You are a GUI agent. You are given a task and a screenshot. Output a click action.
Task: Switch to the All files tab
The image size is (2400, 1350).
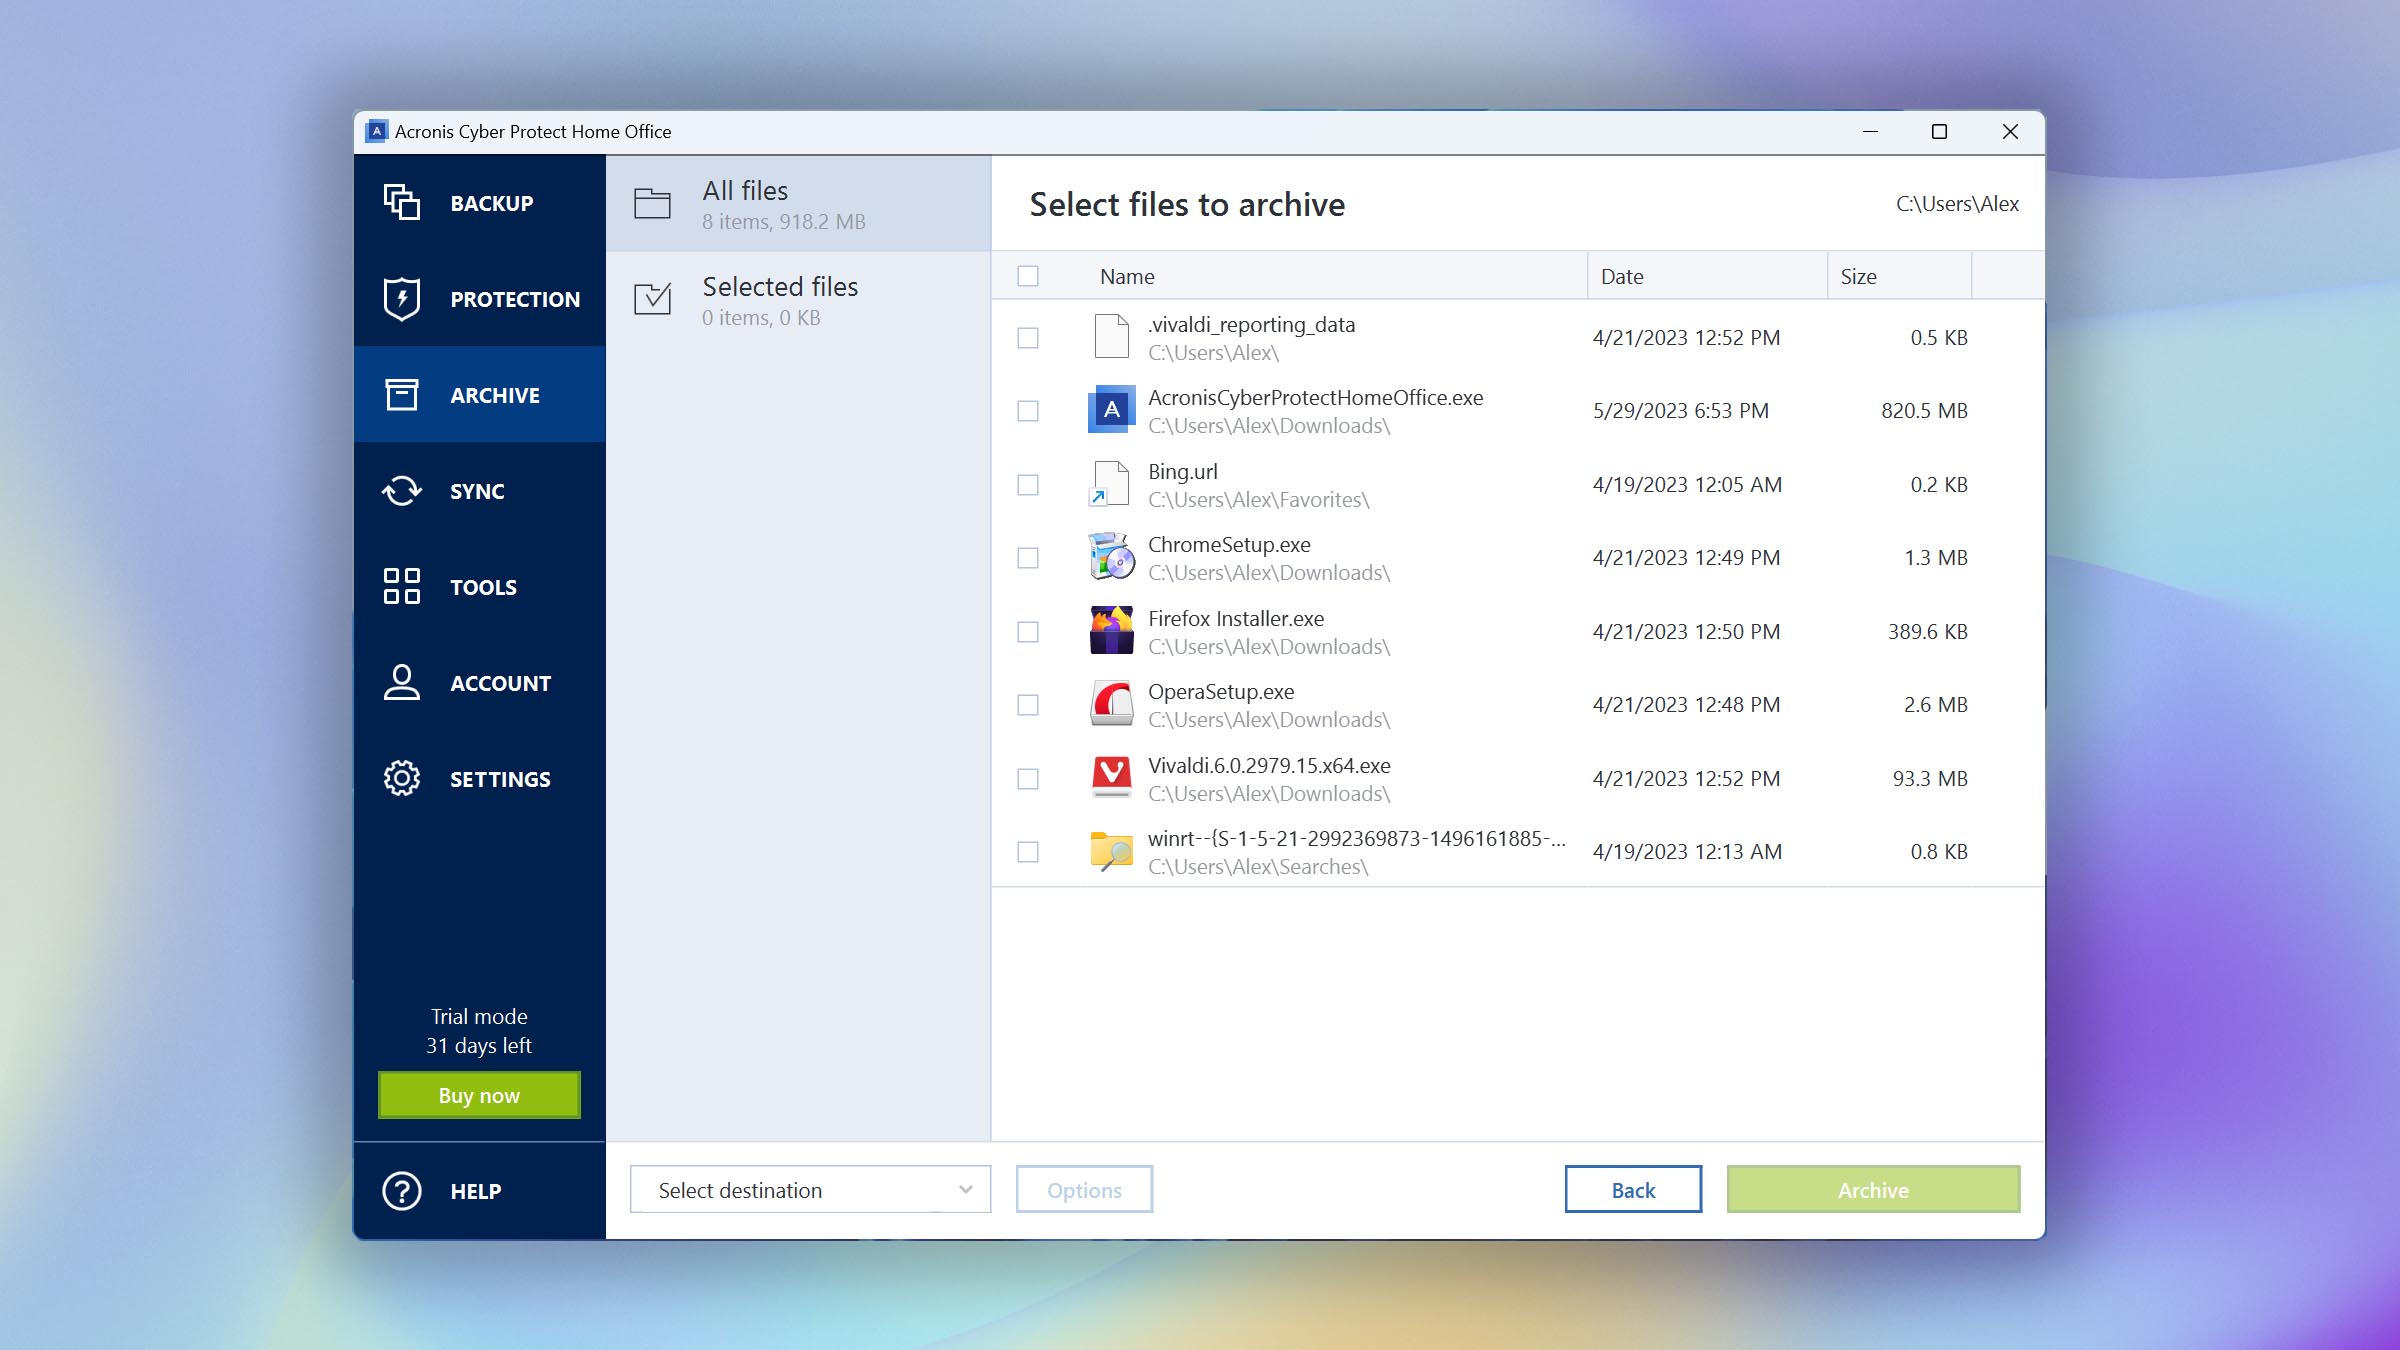pyautogui.click(x=798, y=203)
